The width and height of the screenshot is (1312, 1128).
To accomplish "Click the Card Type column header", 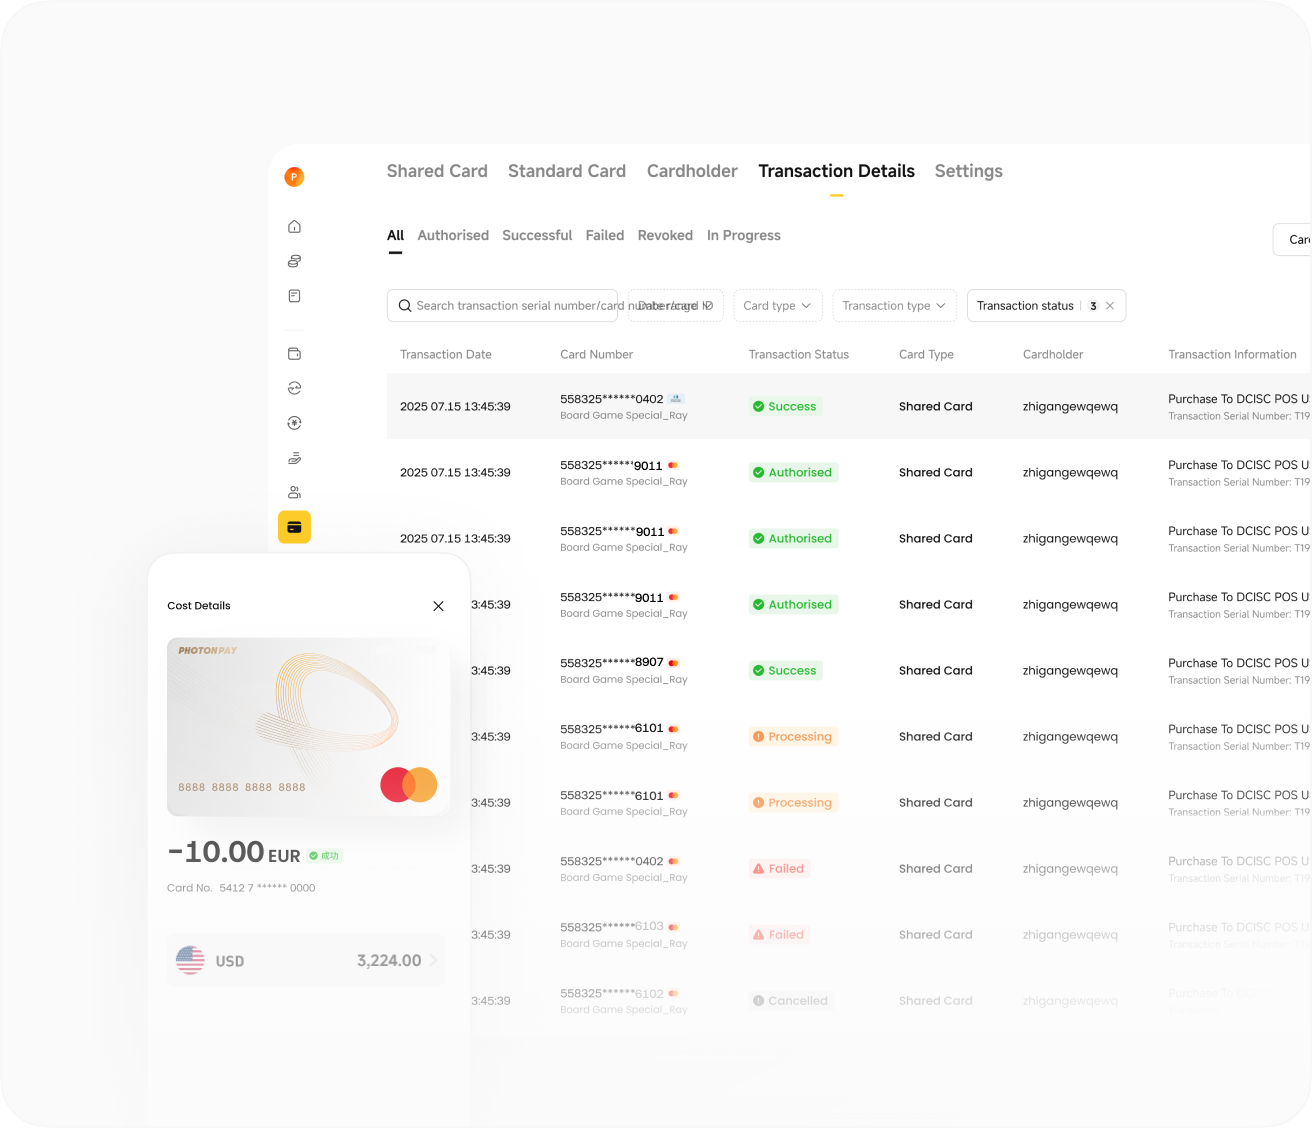I will 926,354.
